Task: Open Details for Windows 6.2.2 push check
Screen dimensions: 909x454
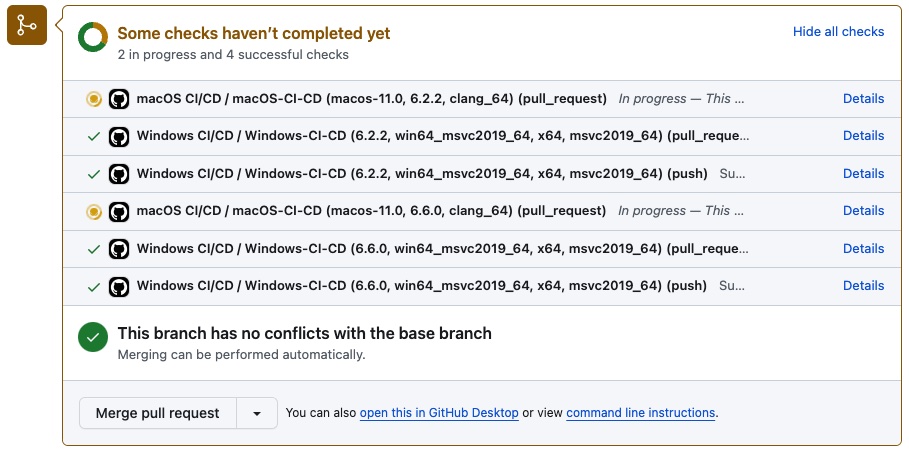Action: pyautogui.click(x=863, y=173)
